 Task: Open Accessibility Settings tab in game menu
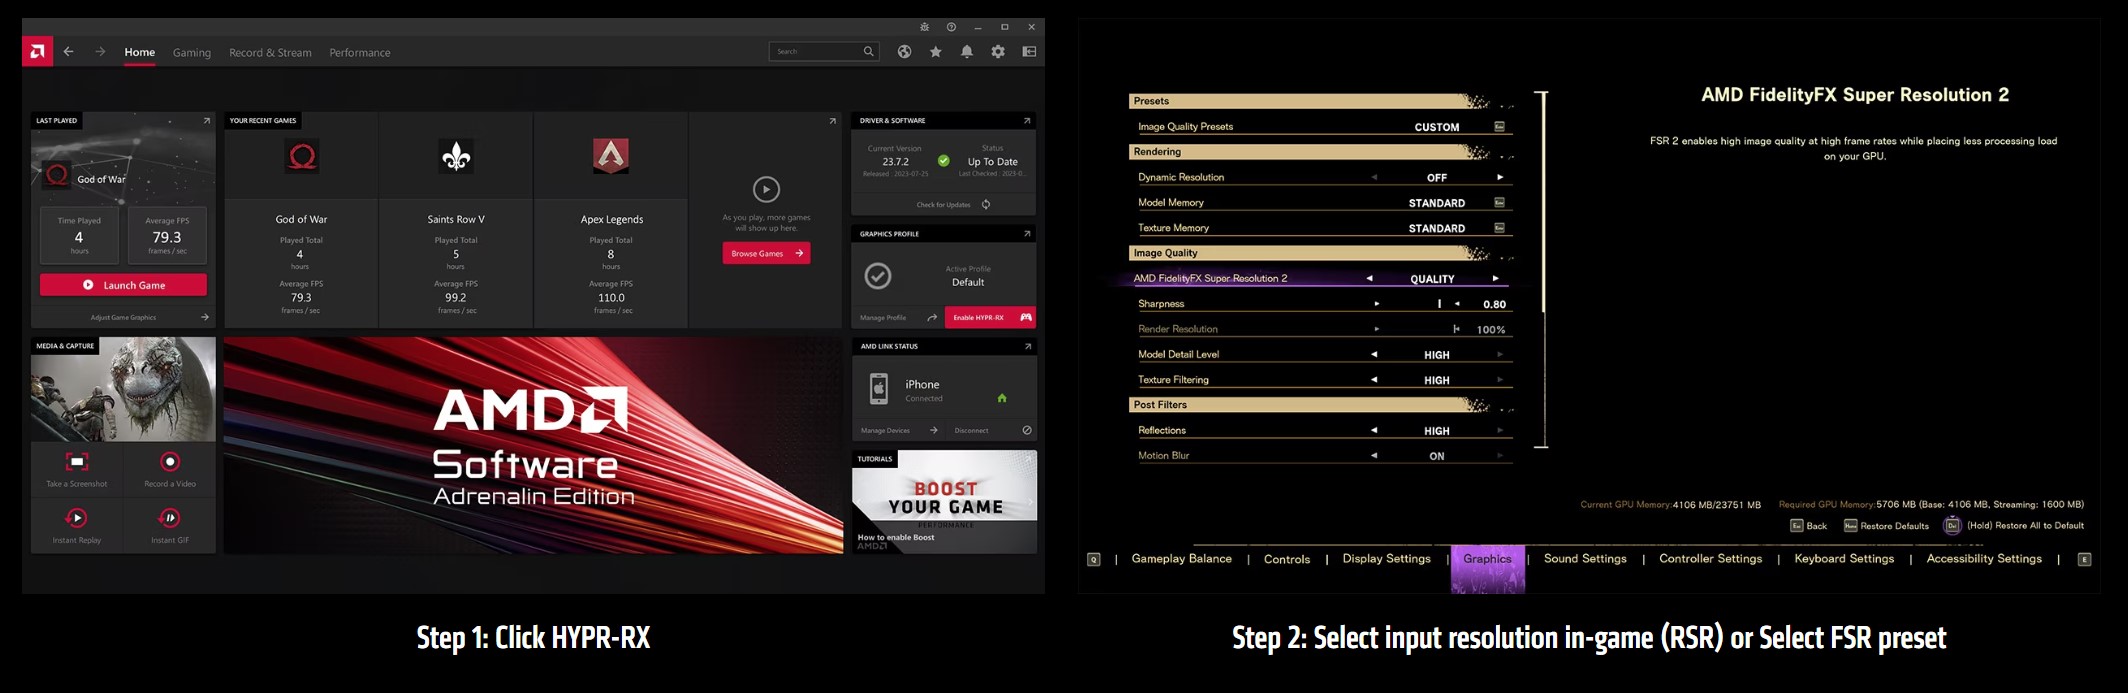[x=1984, y=559]
